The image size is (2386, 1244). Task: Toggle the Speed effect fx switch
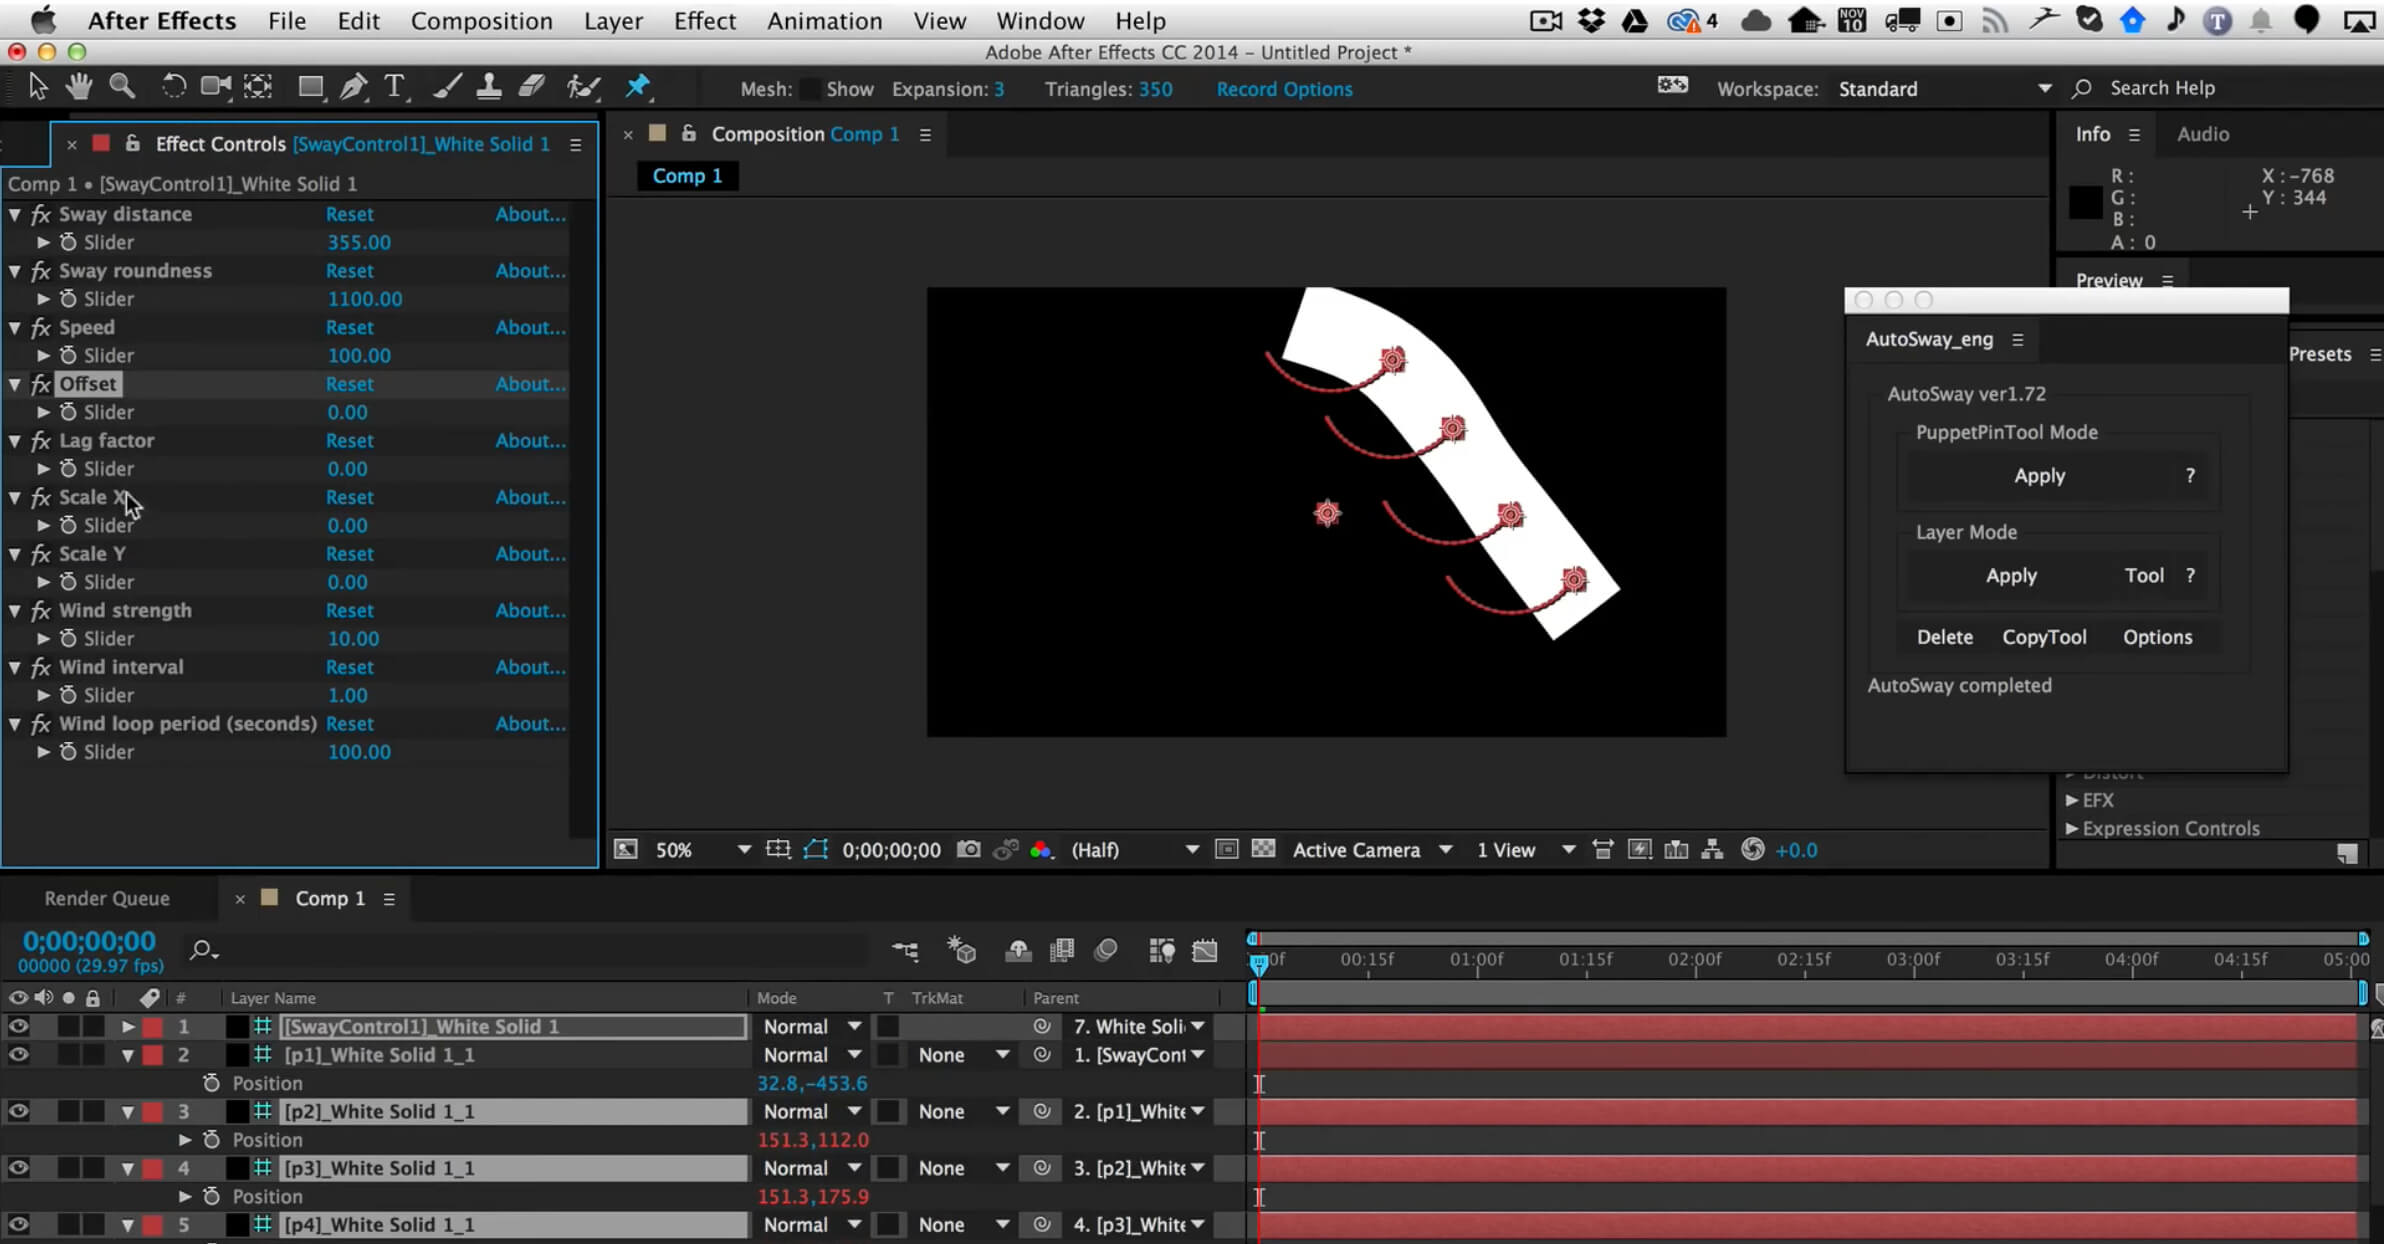pyautogui.click(x=41, y=327)
